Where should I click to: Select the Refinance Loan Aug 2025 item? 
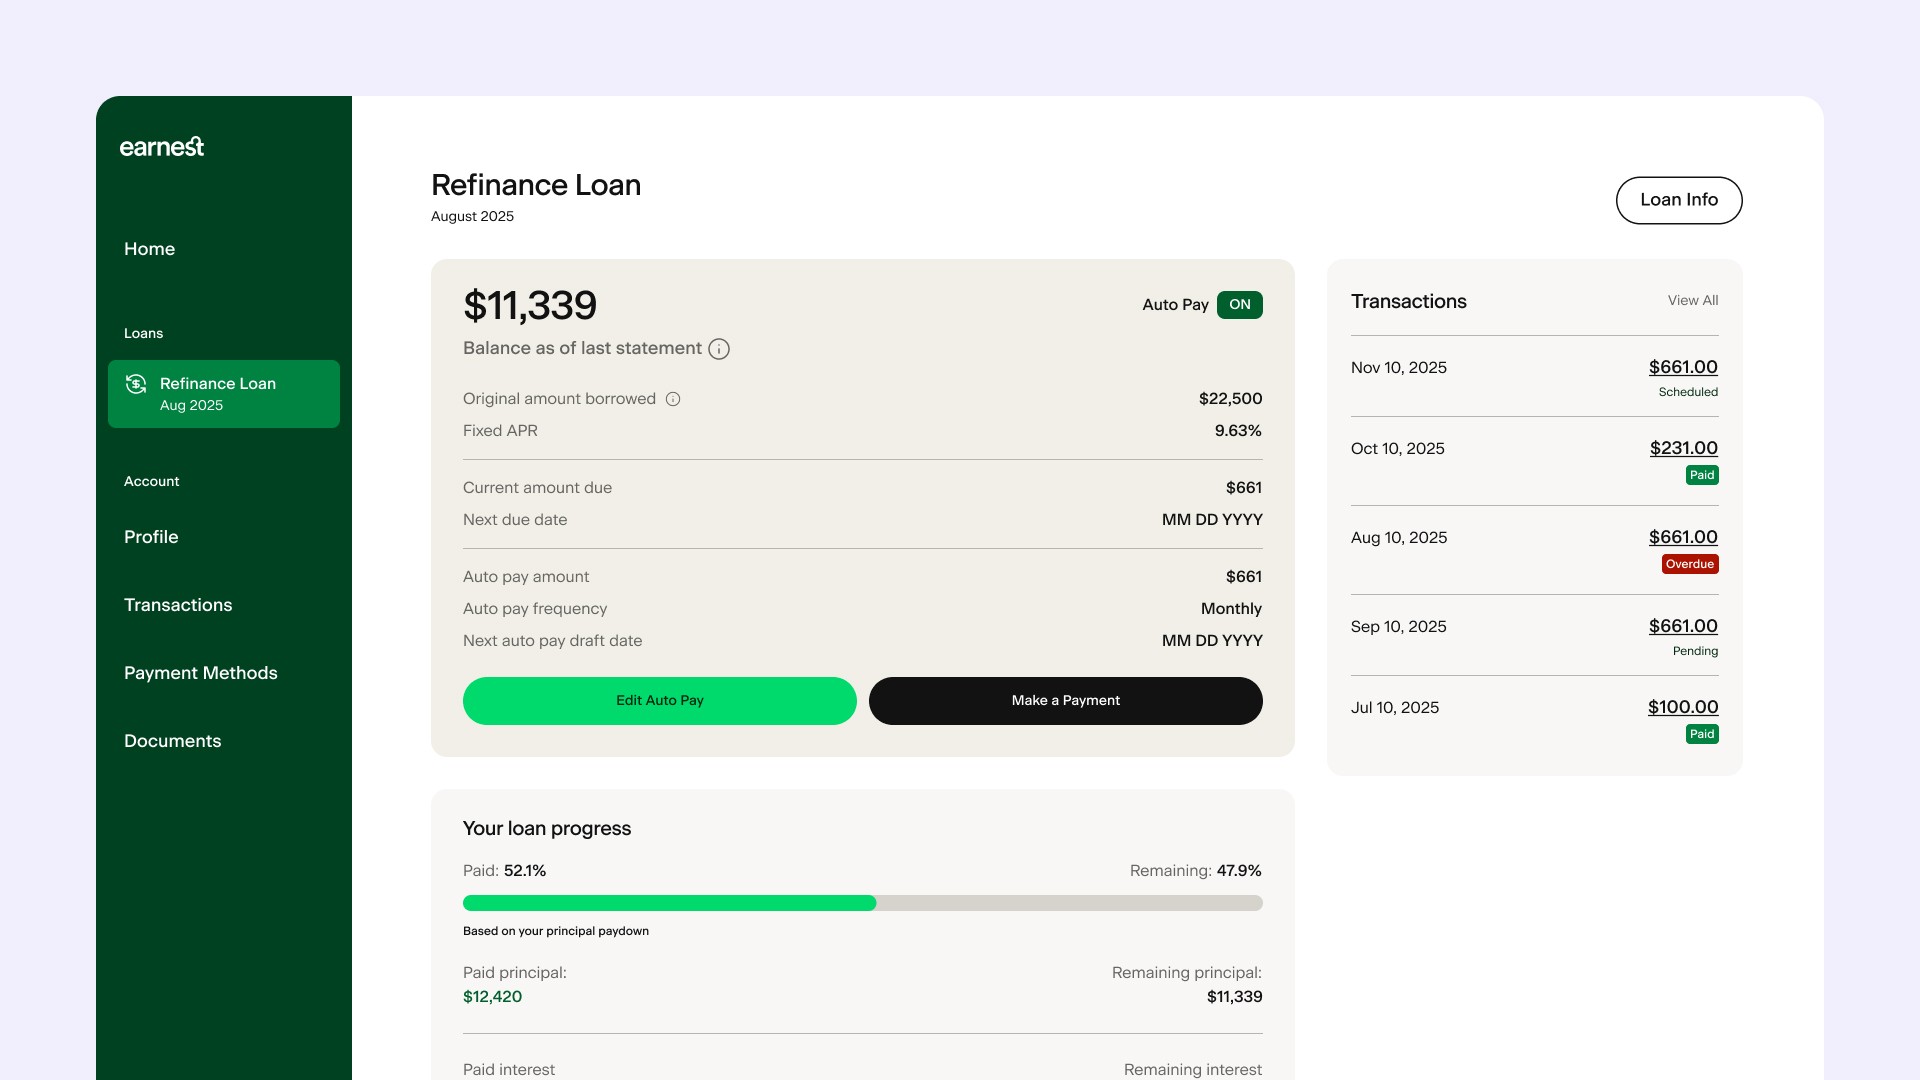coord(224,394)
